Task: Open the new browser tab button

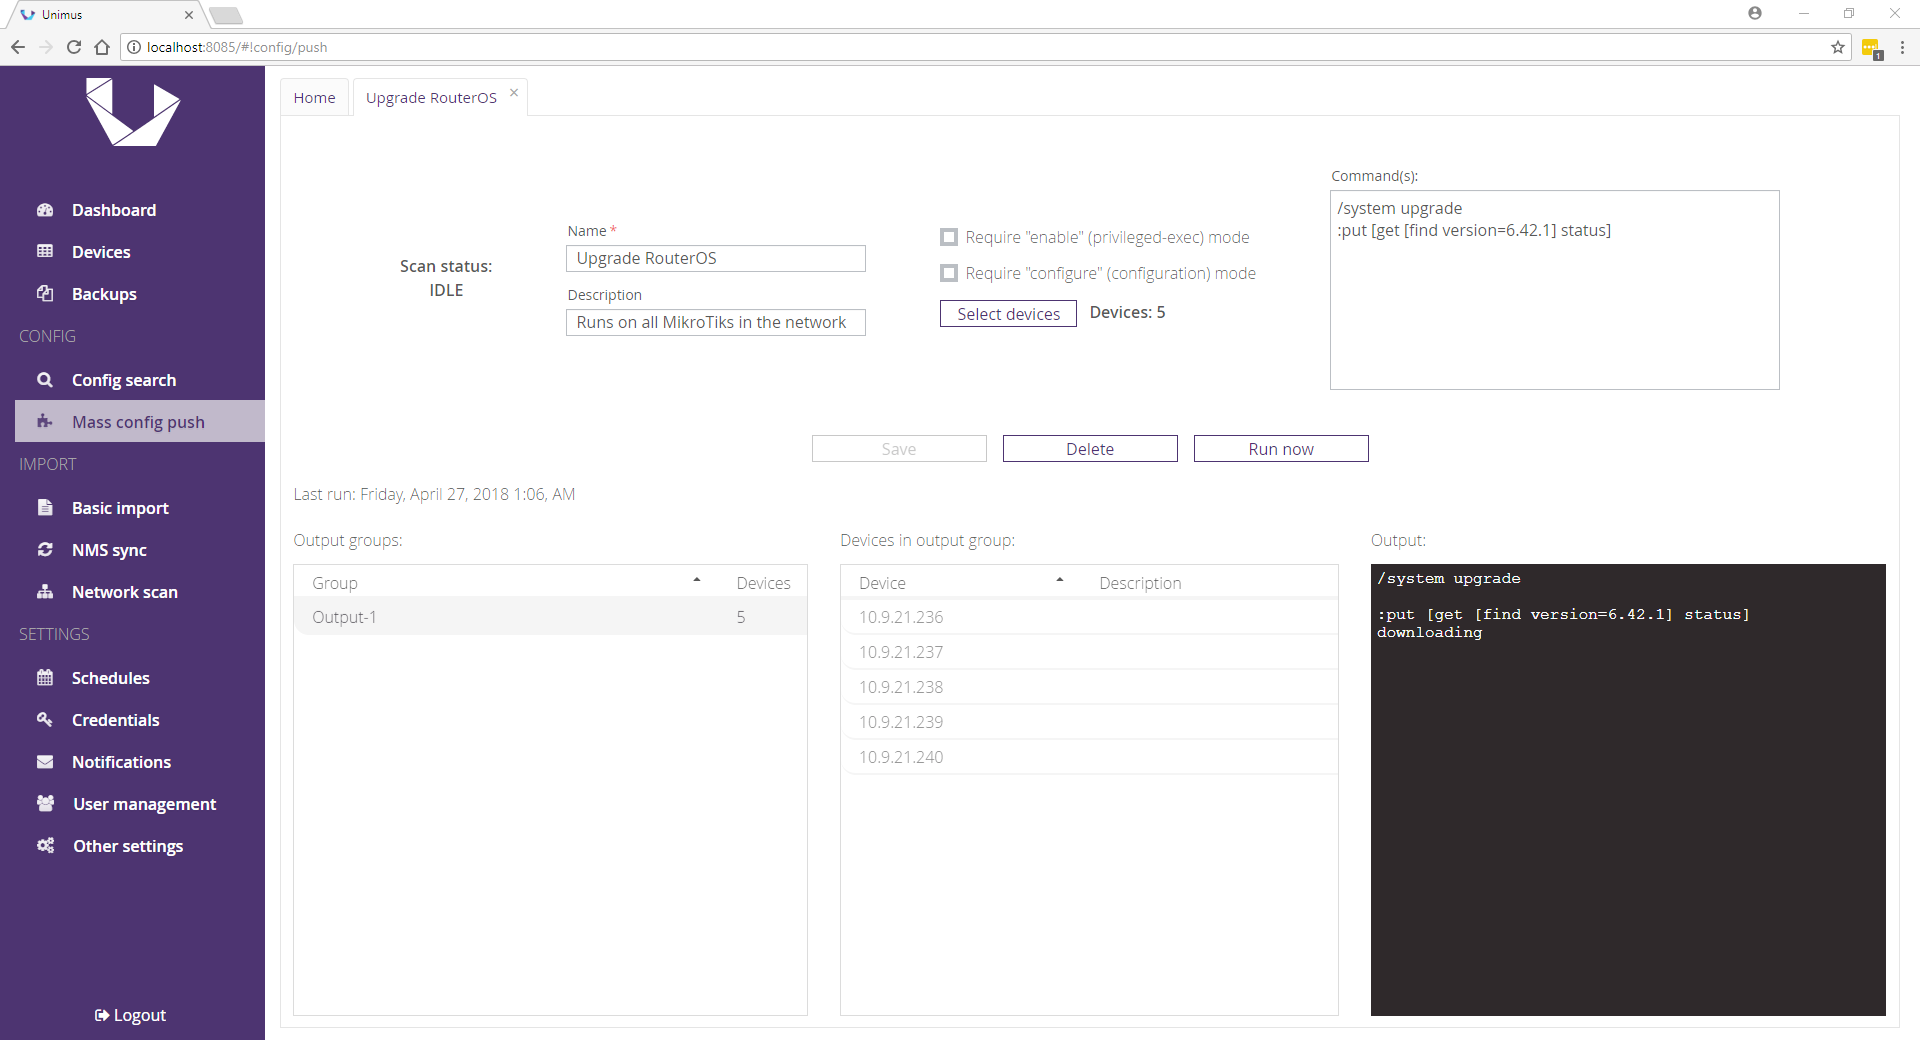Action: click(x=226, y=15)
